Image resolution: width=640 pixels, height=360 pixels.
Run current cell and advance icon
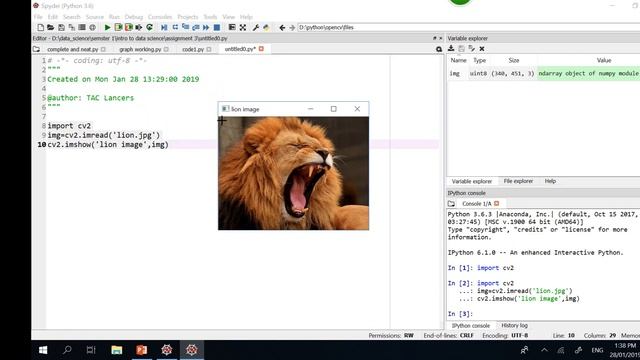coord(129,27)
